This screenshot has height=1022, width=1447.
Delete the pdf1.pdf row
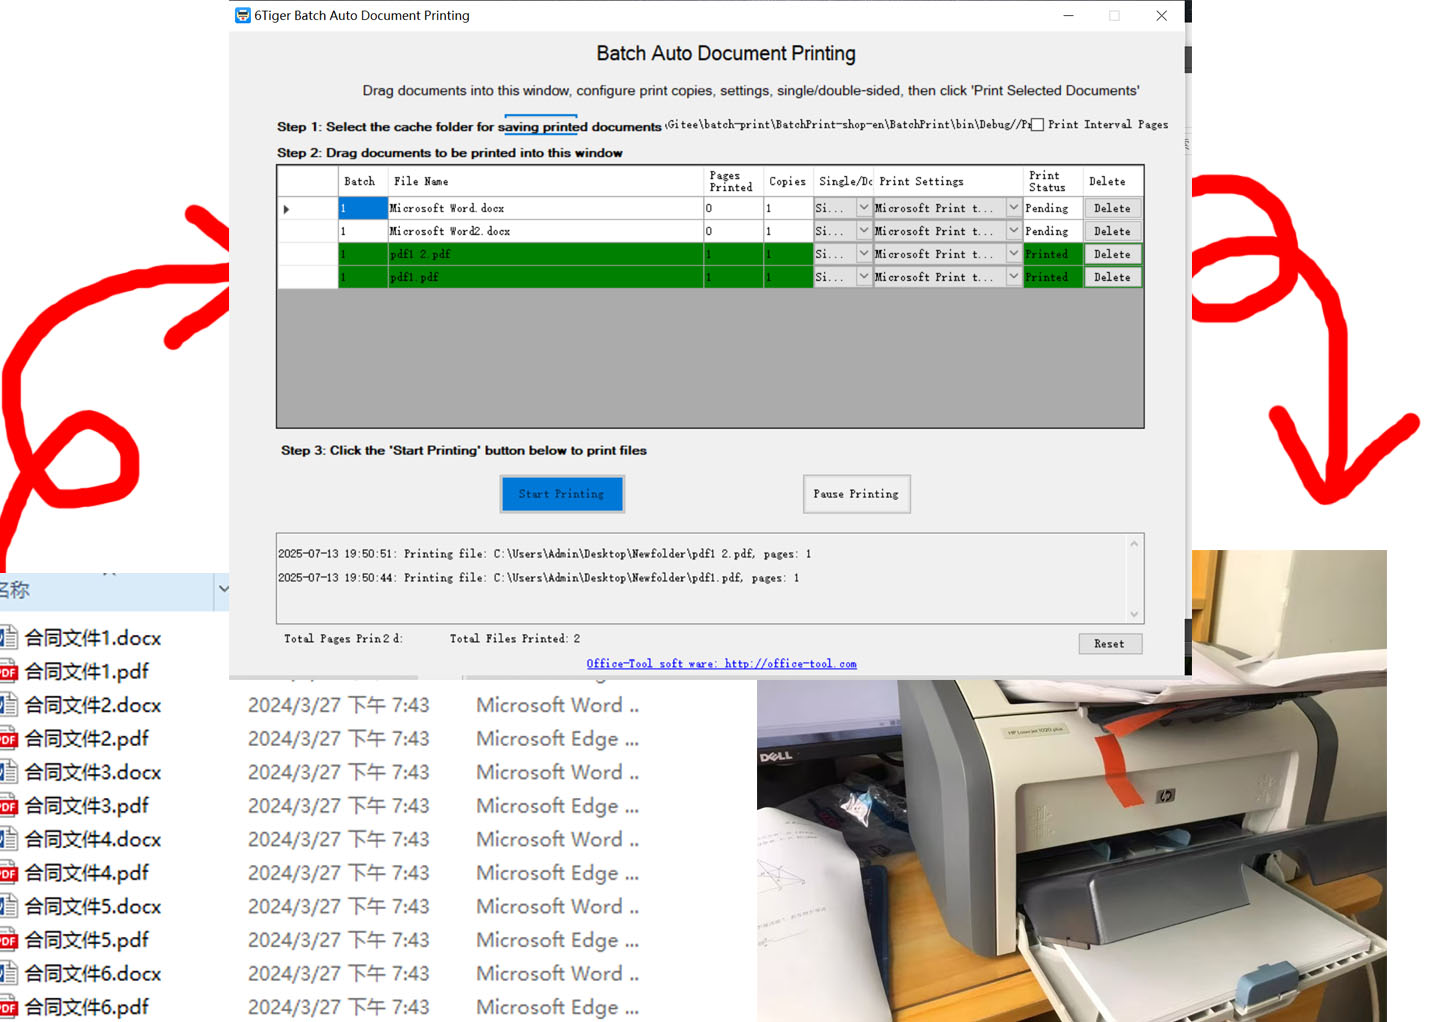tap(1112, 277)
